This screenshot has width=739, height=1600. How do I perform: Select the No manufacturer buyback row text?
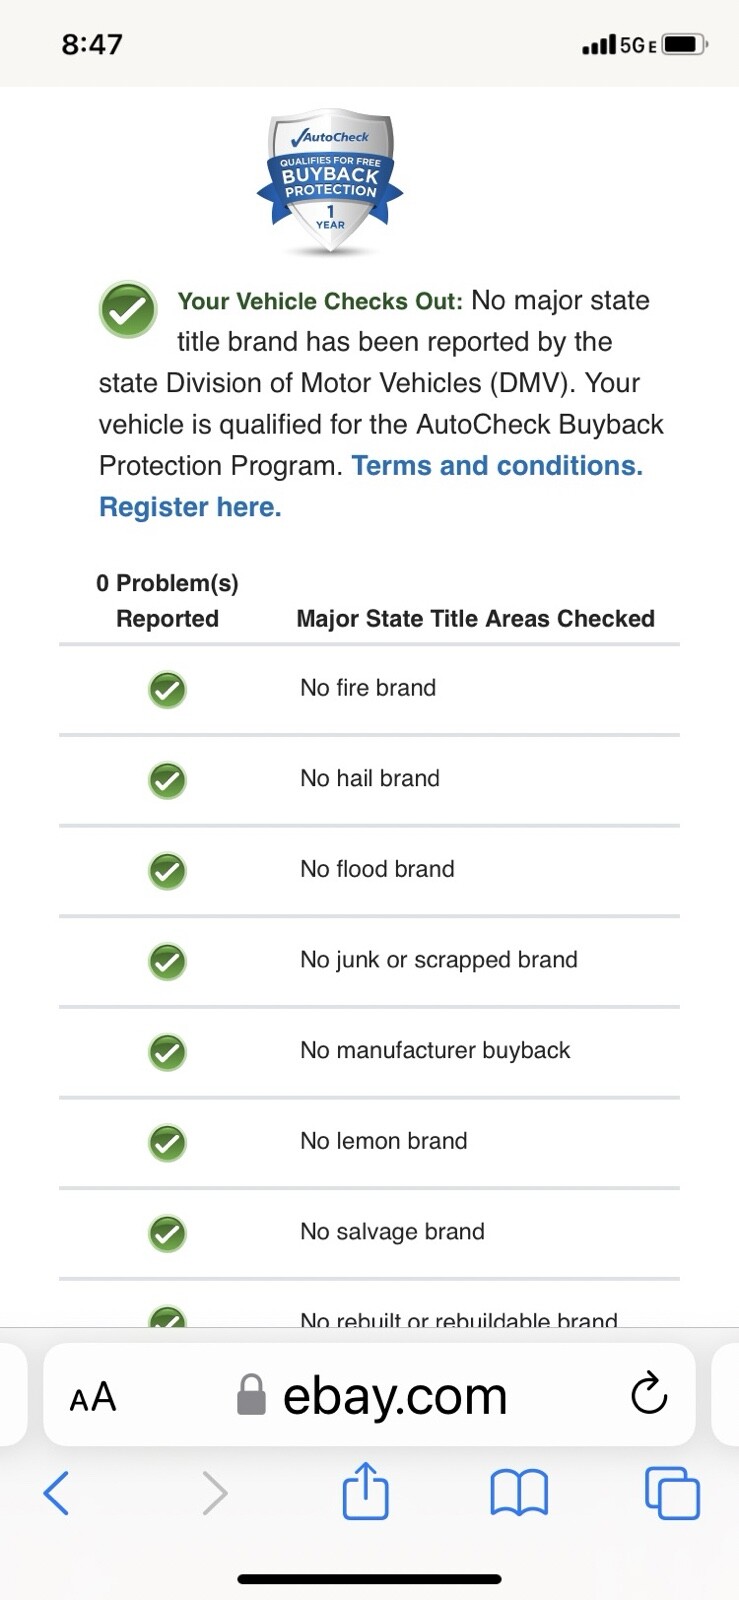[435, 1050]
